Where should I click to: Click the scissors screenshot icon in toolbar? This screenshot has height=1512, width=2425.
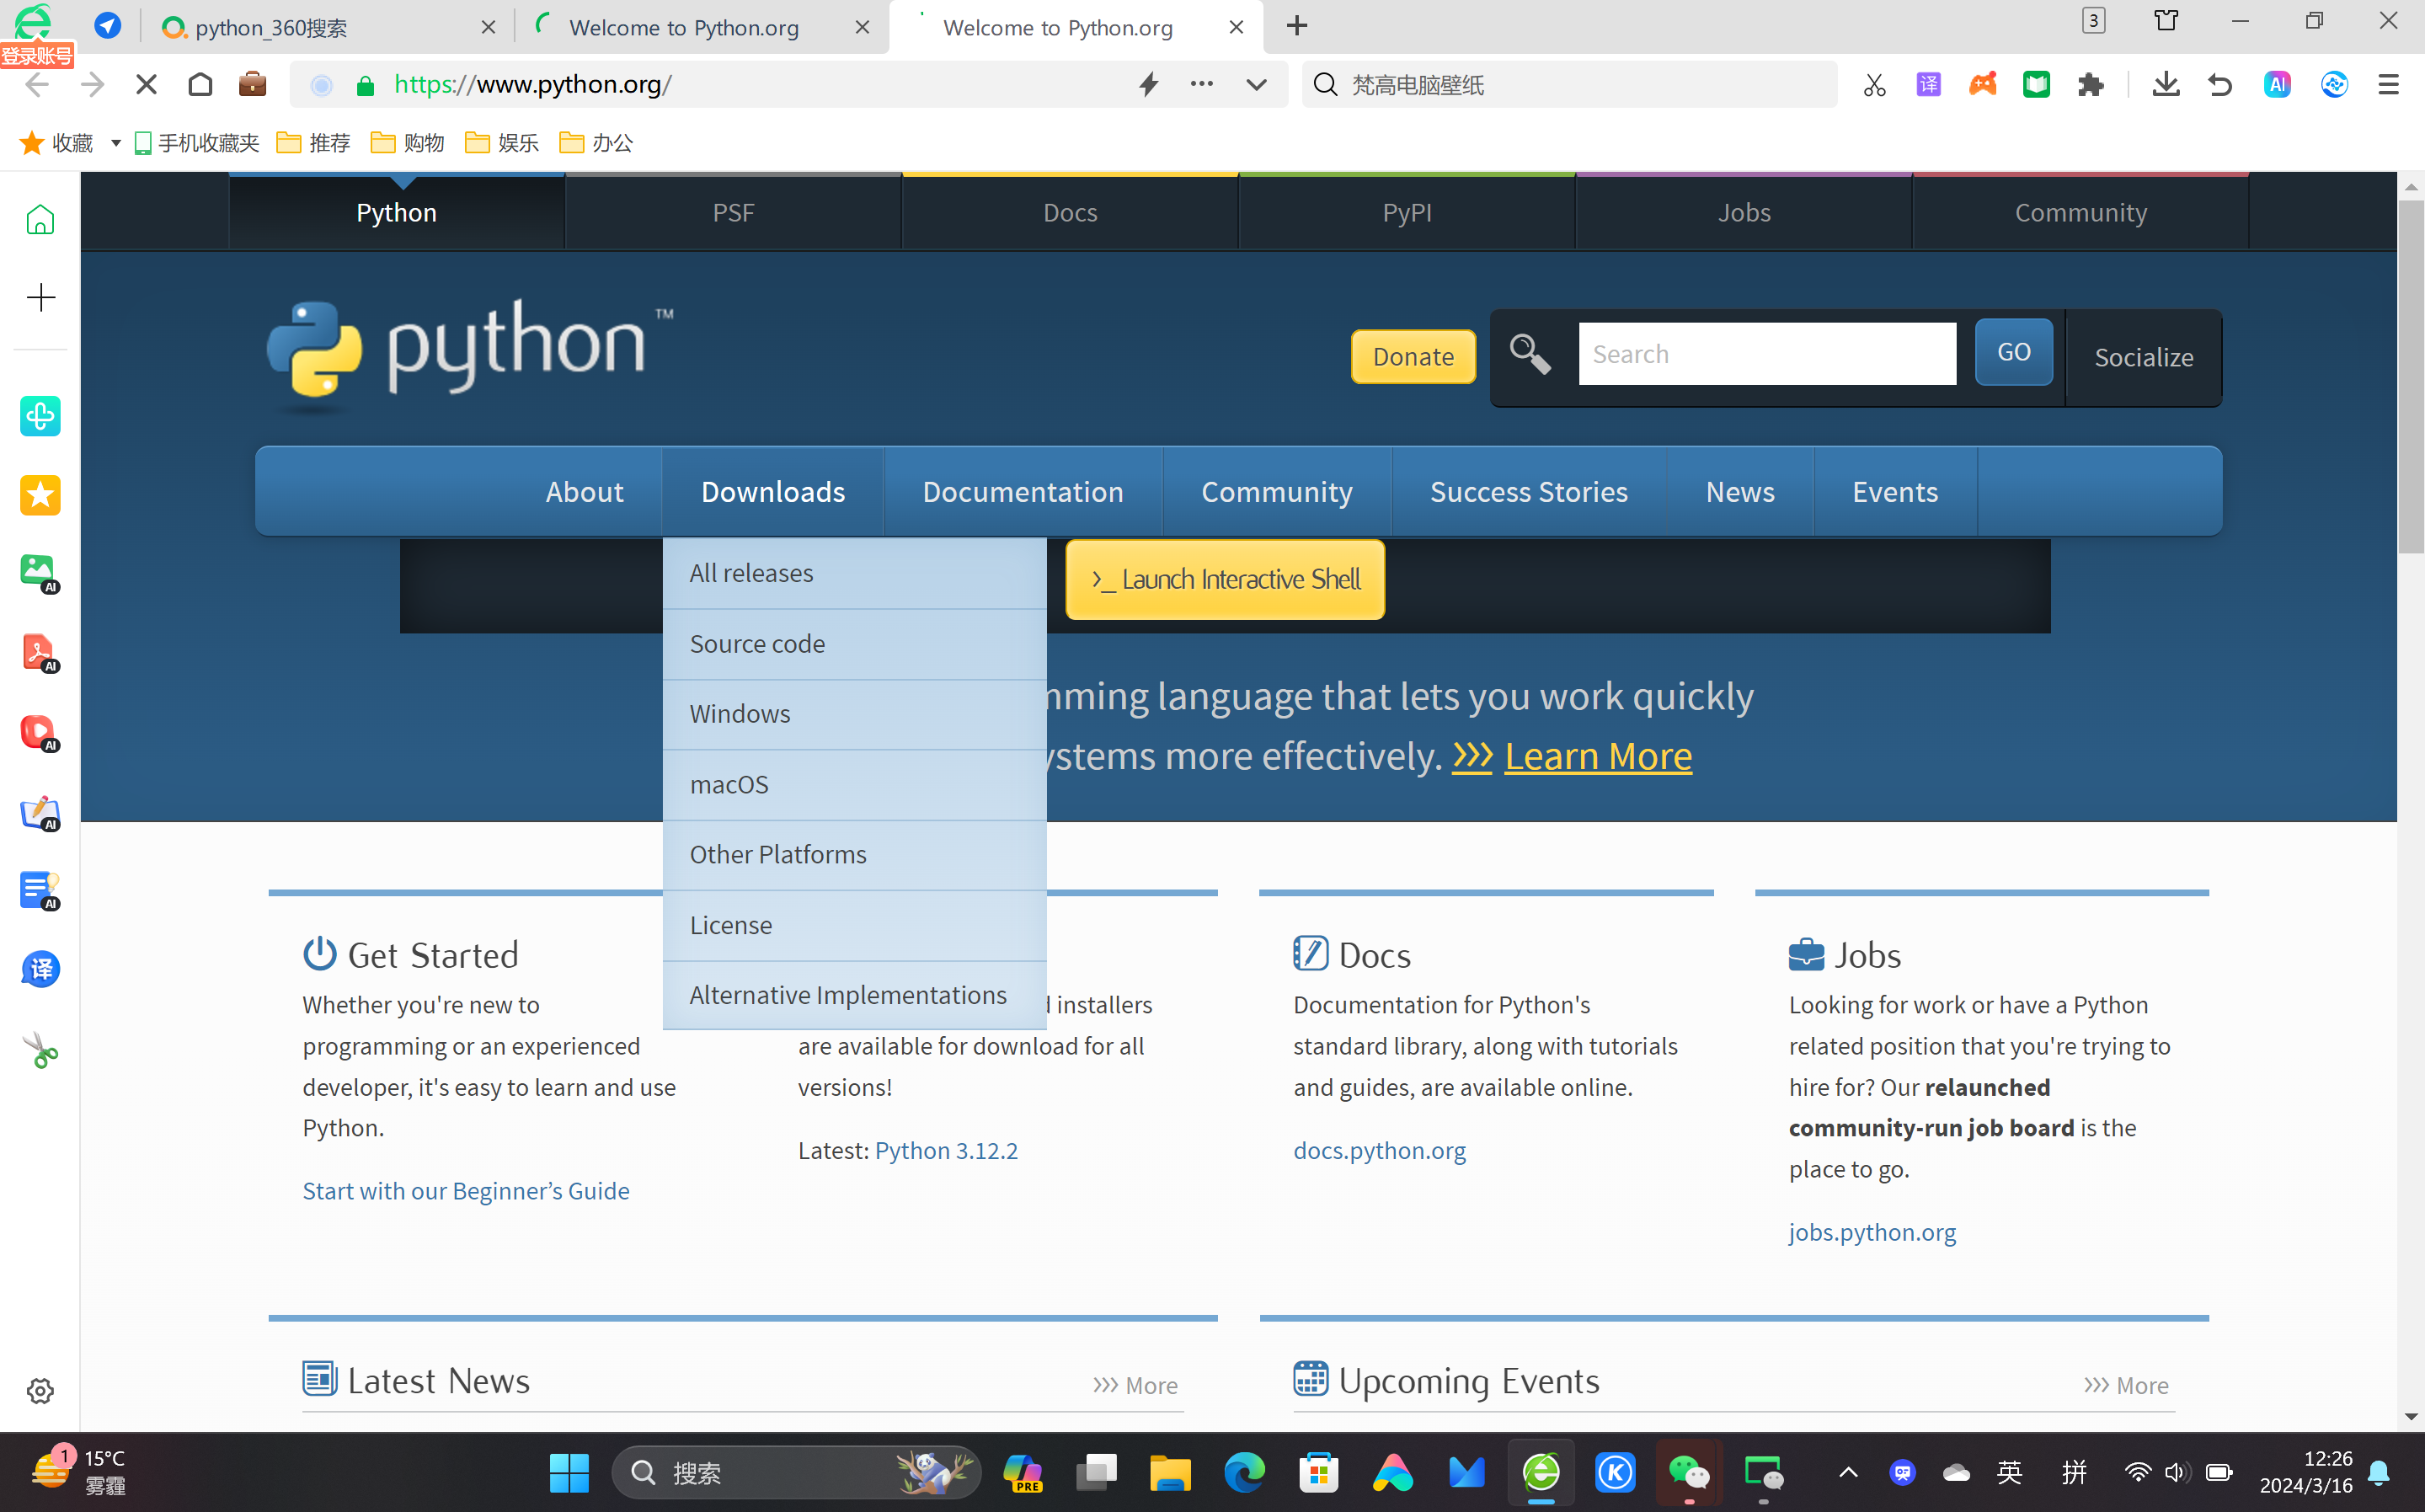[1874, 85]
